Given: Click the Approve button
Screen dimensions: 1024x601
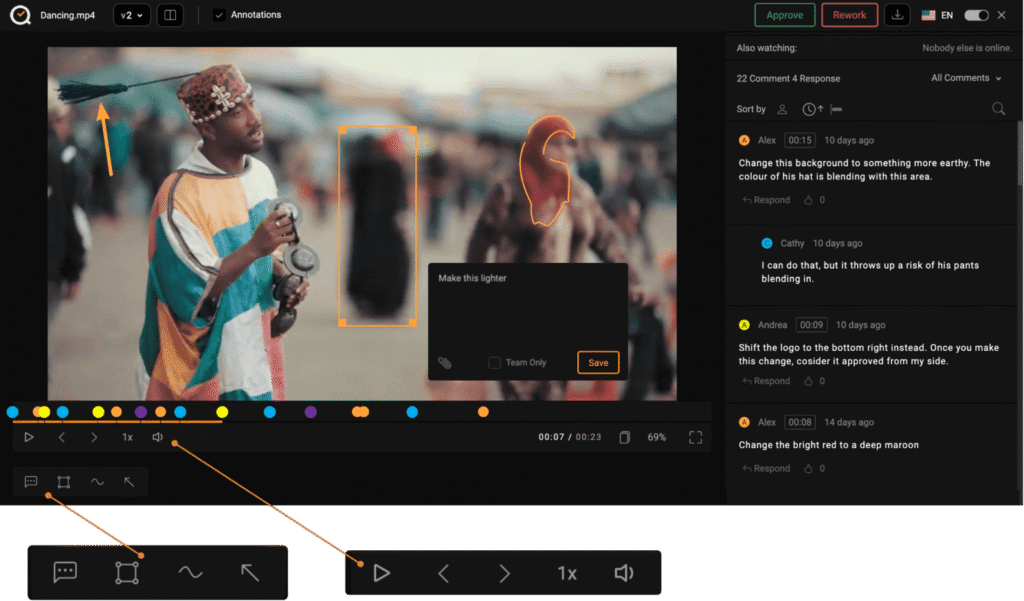Looking at the screenshot, I should coord(784,15).
